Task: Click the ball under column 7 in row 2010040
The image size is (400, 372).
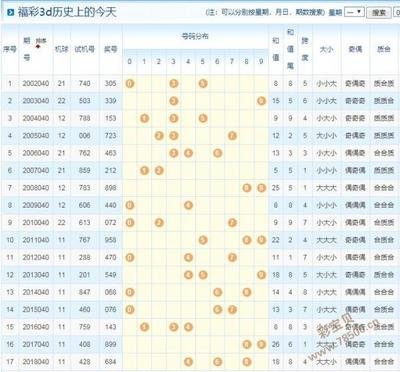Action: [x=232, y=222]
